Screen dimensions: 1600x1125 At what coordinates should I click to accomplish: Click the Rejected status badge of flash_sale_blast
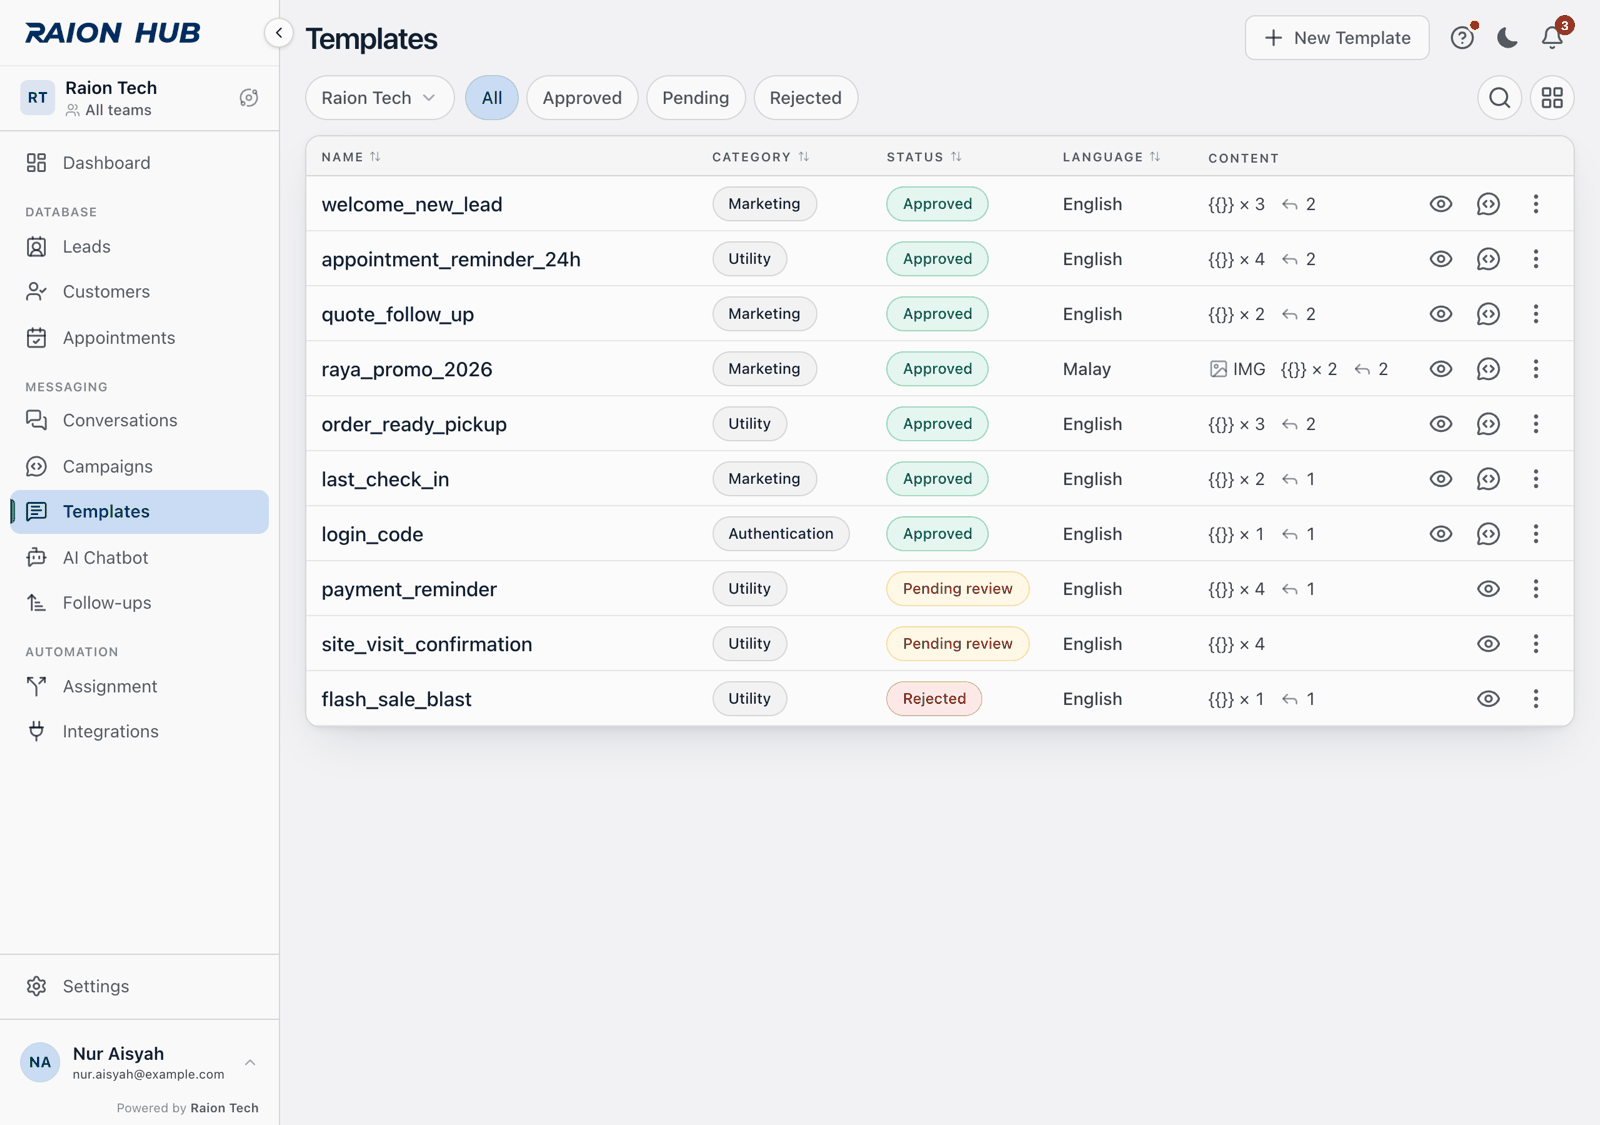[934, 699]
